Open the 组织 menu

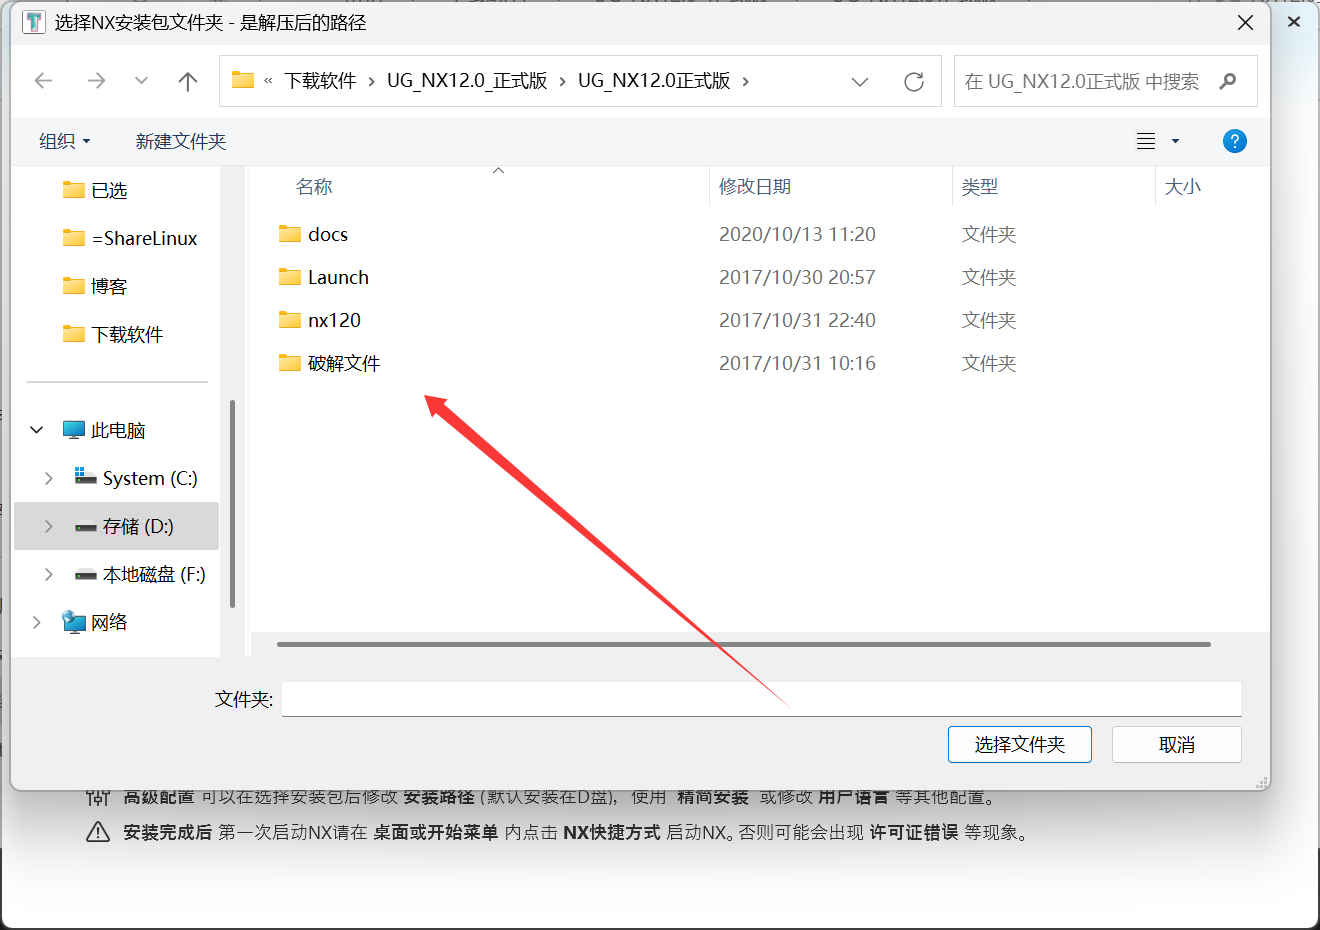click(64, 141)
